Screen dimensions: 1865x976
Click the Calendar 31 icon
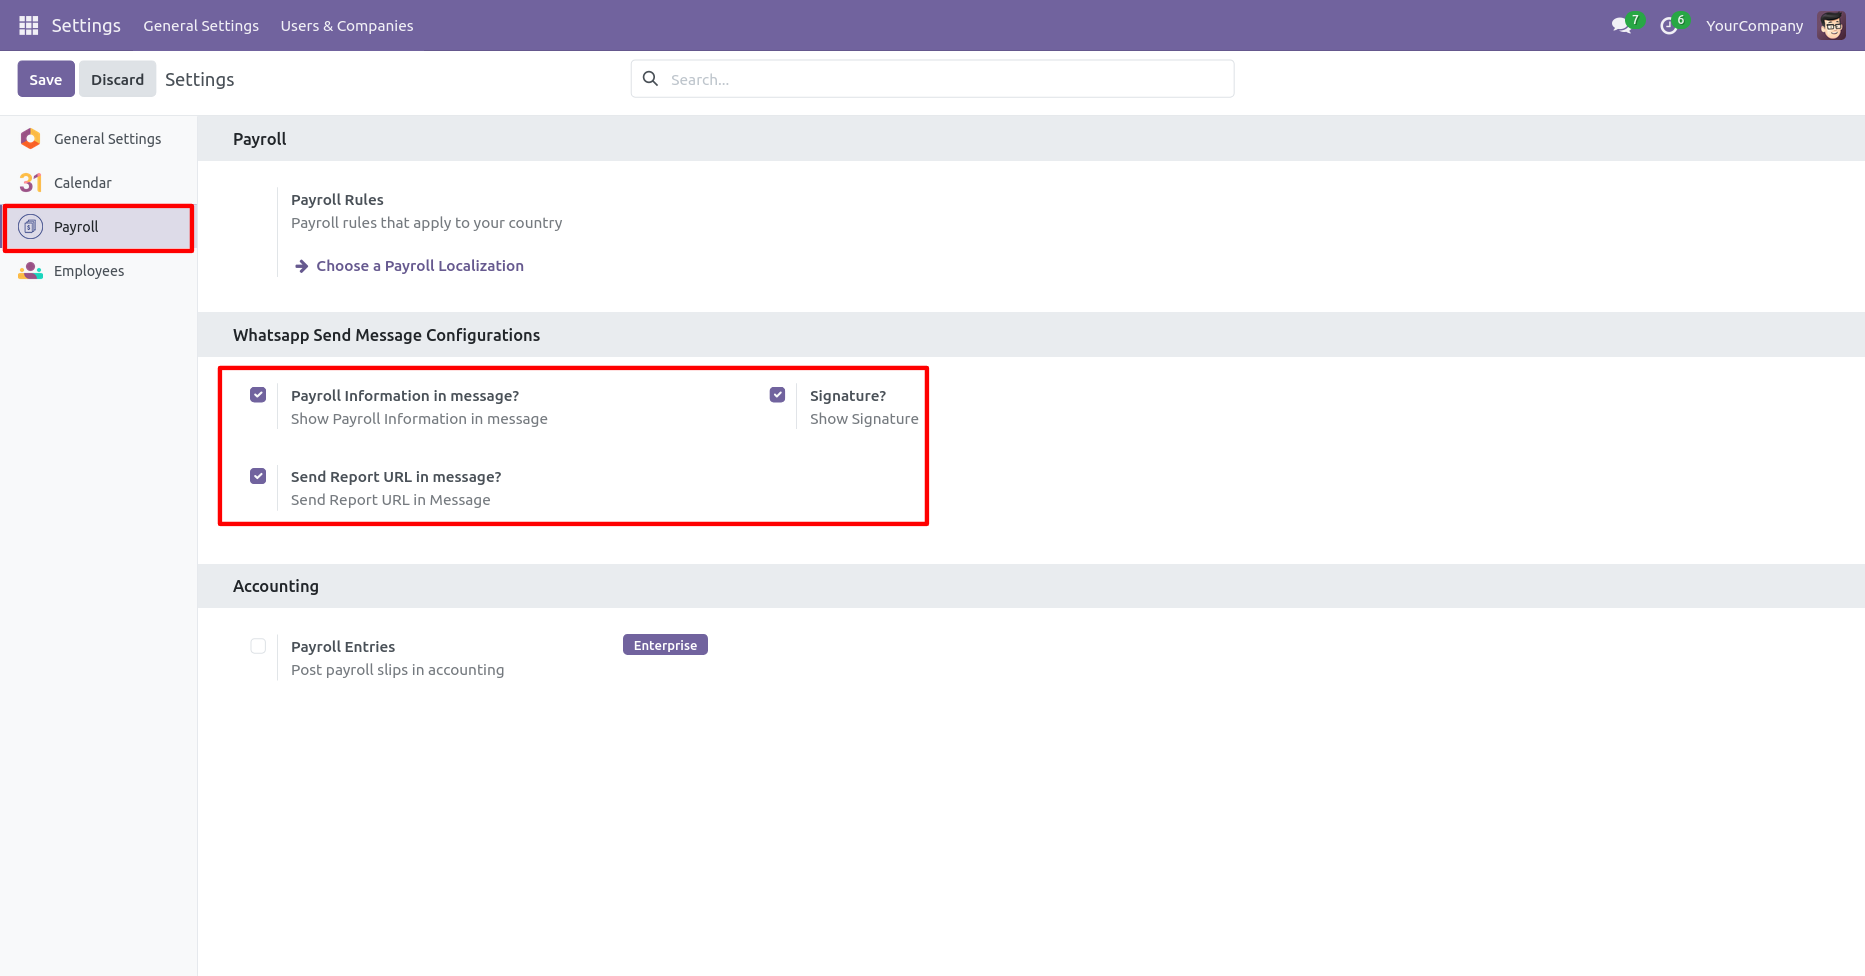[31, 182]
